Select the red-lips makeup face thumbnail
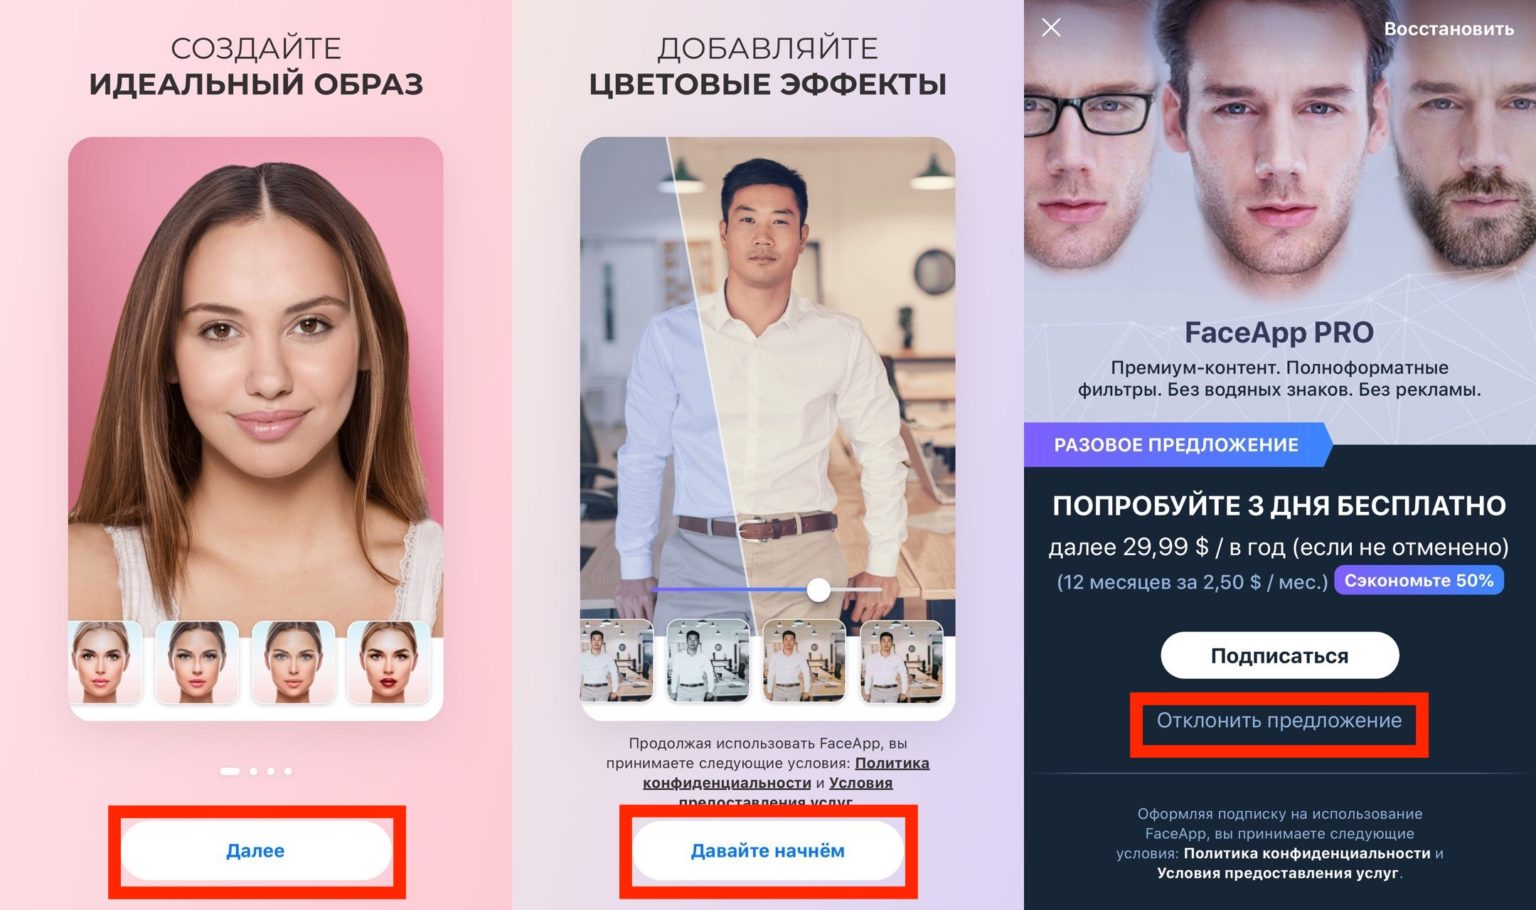 [x=388, y=662]
